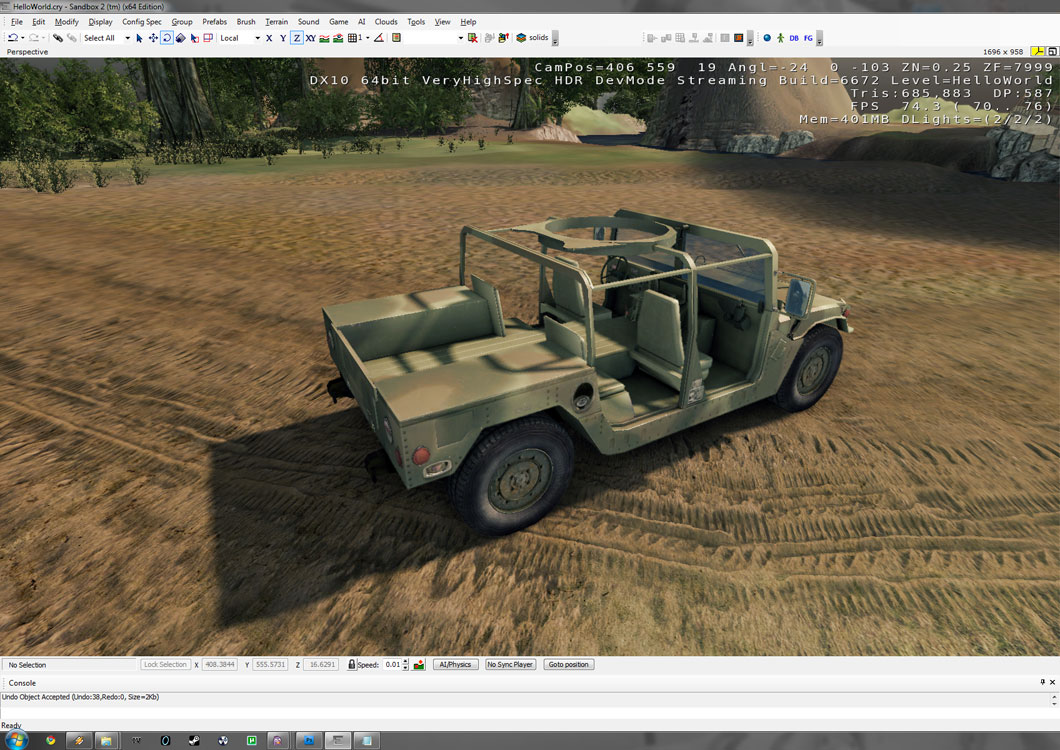
Task: Click the orange square icon left of the blue sphere
Action: (x=739, y=38)
